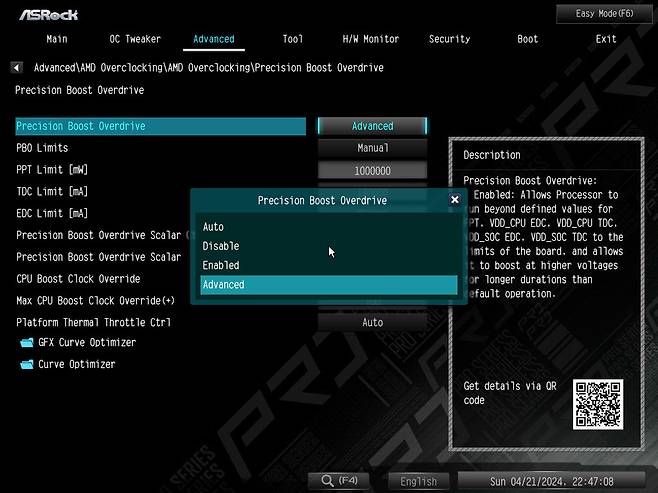
Task: Switch to the OC Tweaker tab
Action: pyautogui.click(x=135, y=39)
